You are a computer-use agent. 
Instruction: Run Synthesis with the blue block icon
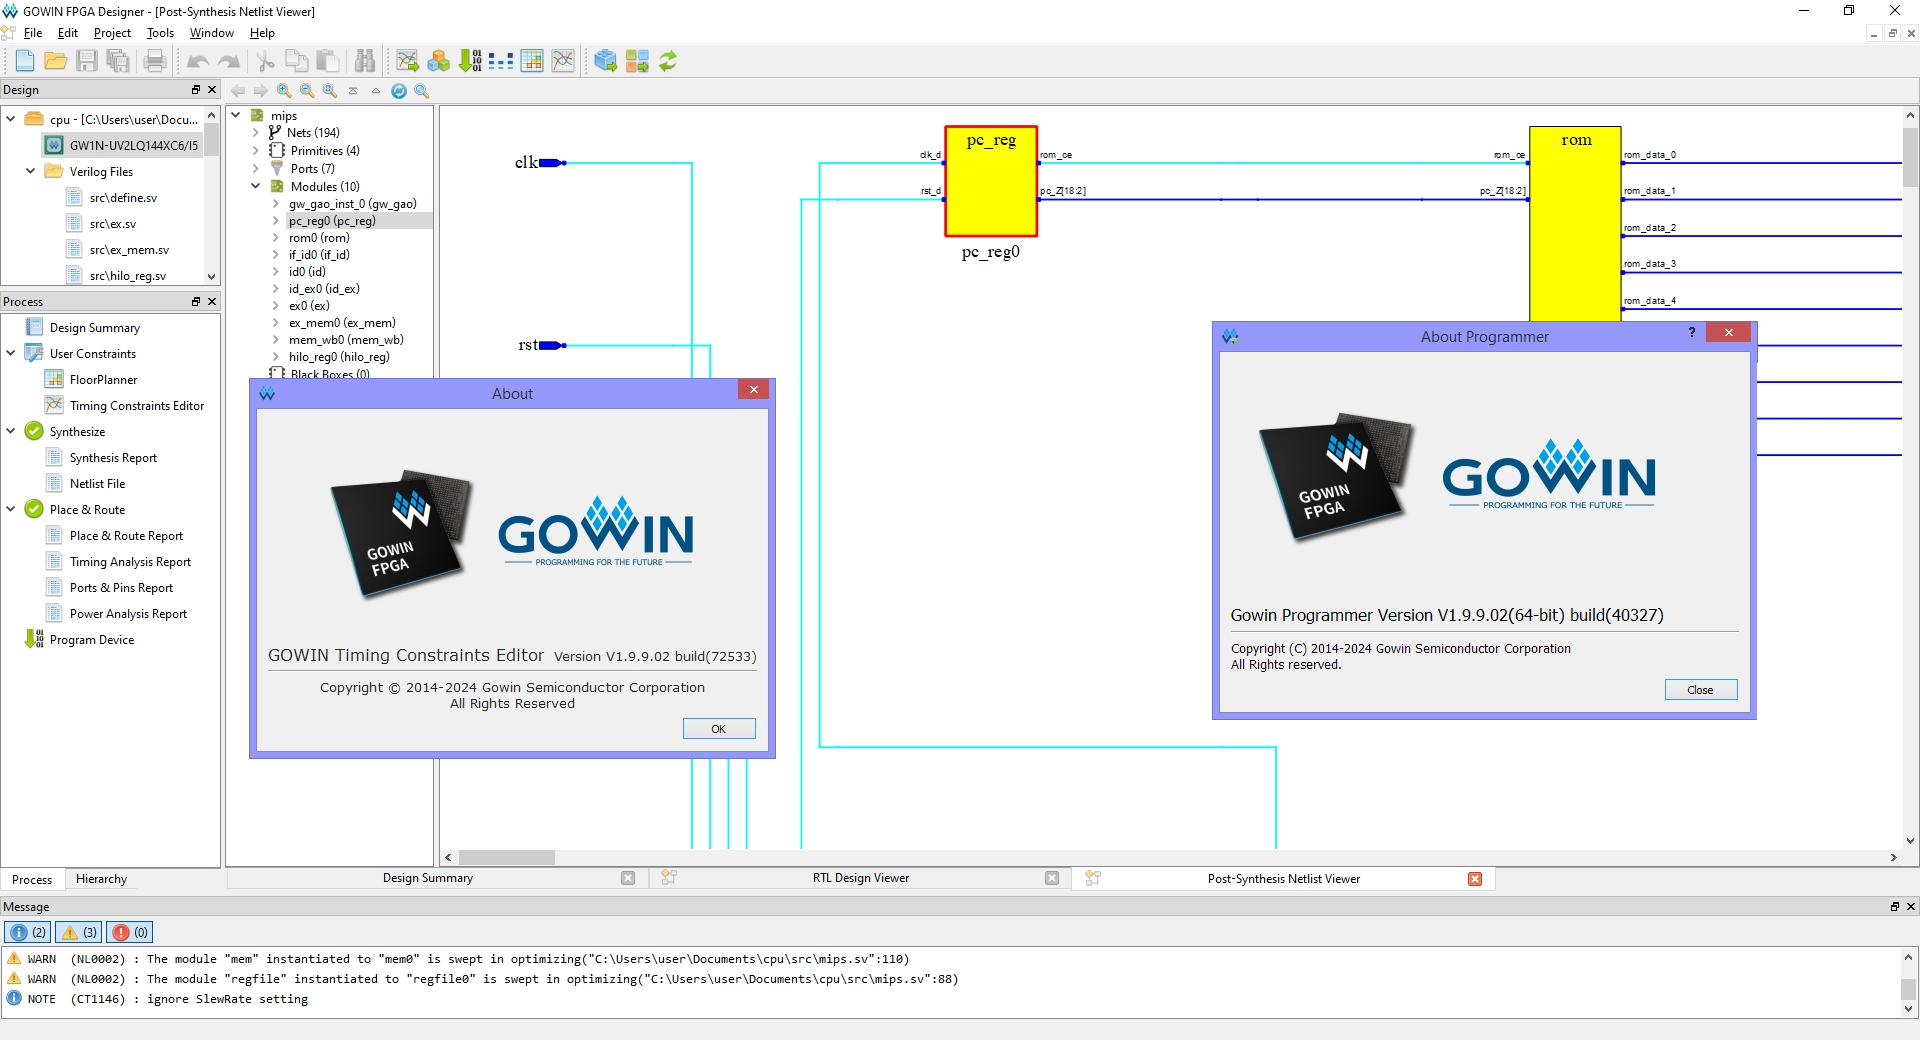click(x=605, y=61)
